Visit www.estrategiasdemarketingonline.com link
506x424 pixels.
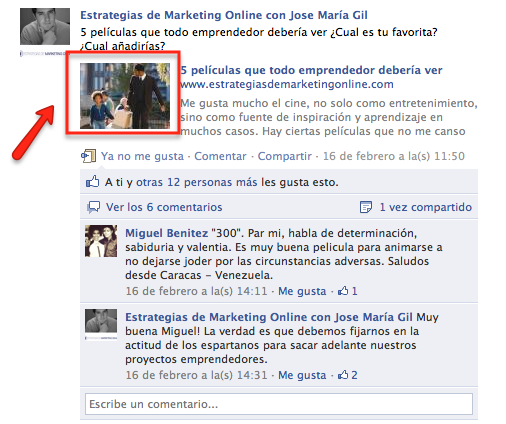[x=287, y=84]
